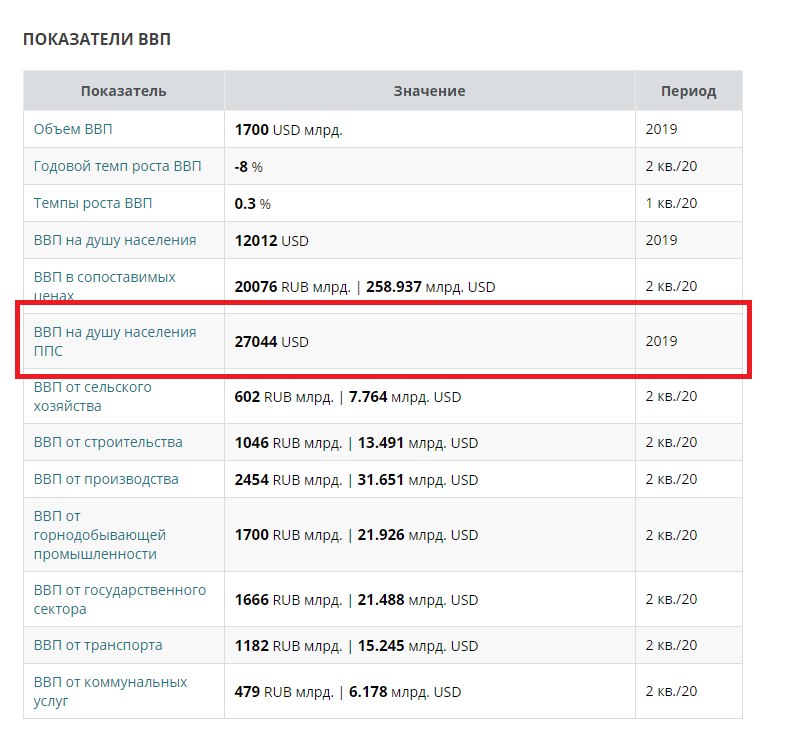Select value 1700 USD млрд.

click(288, 130)
